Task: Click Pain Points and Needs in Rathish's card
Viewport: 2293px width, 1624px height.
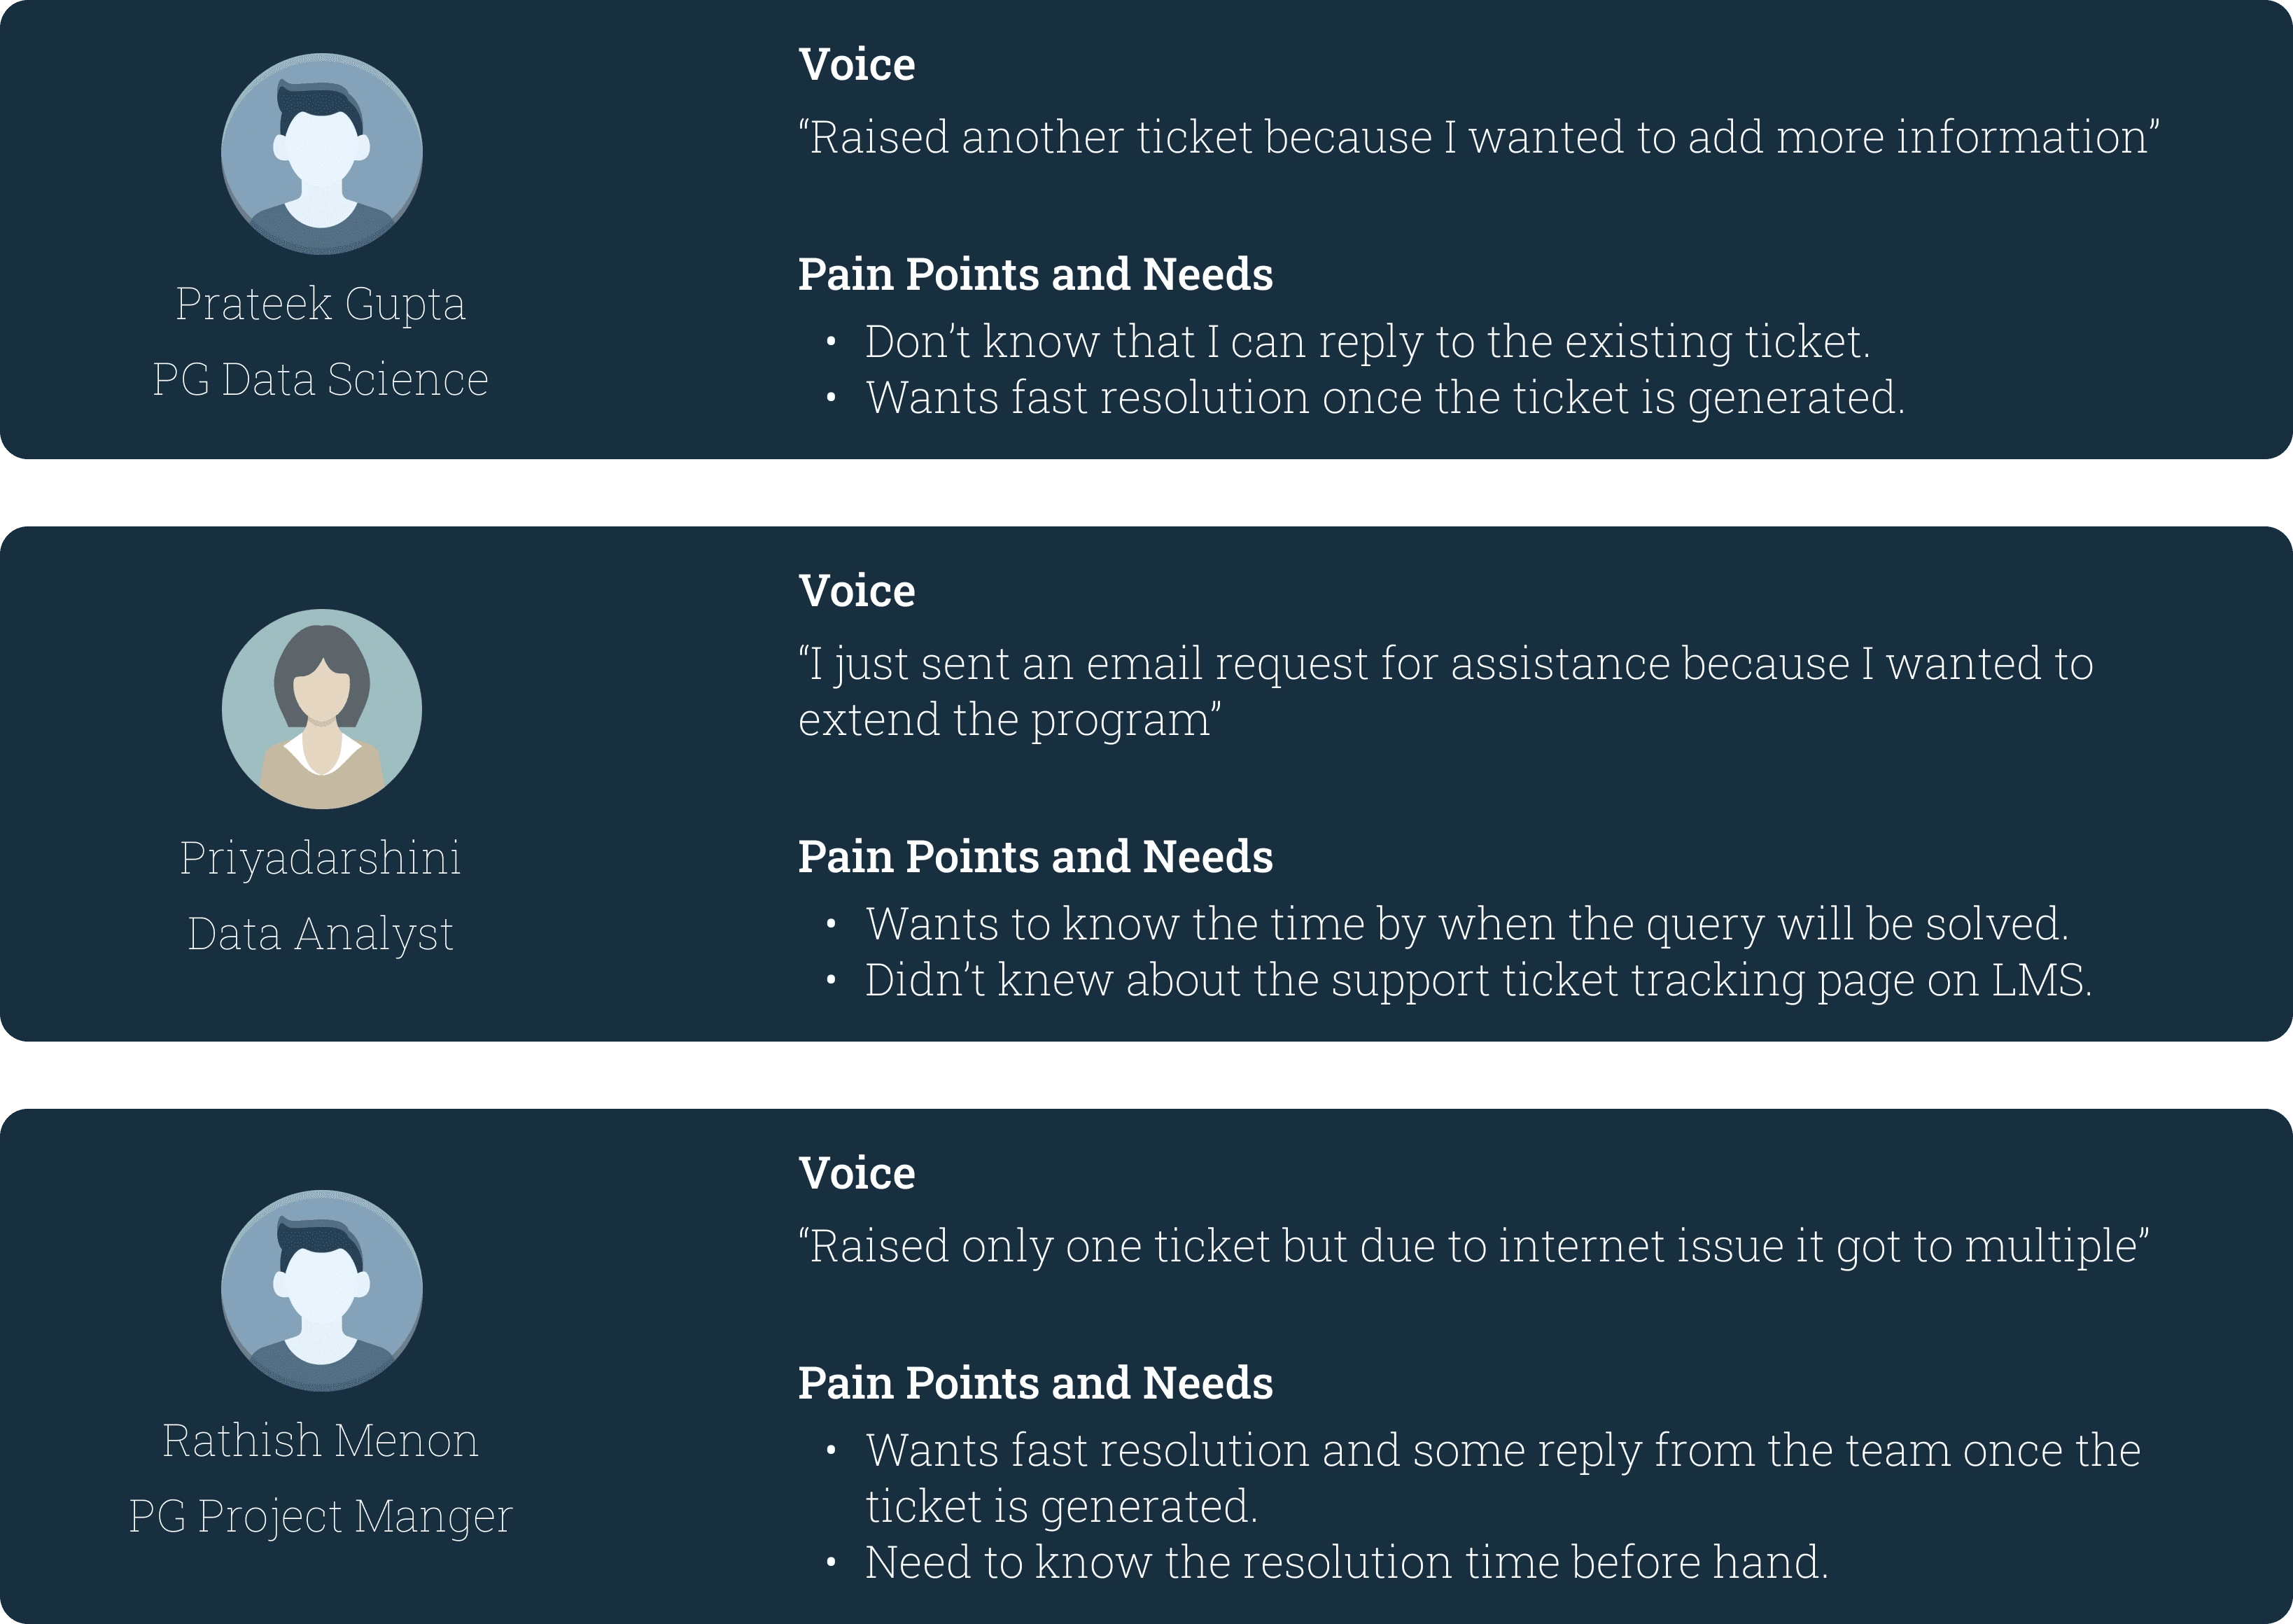Action: pyautogui.click(x=1036, y=1383)
